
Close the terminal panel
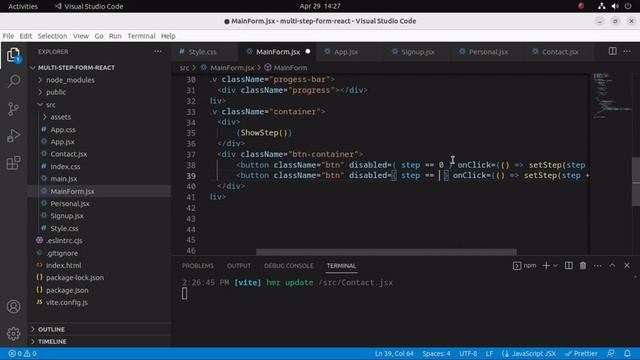coord(627,266)
